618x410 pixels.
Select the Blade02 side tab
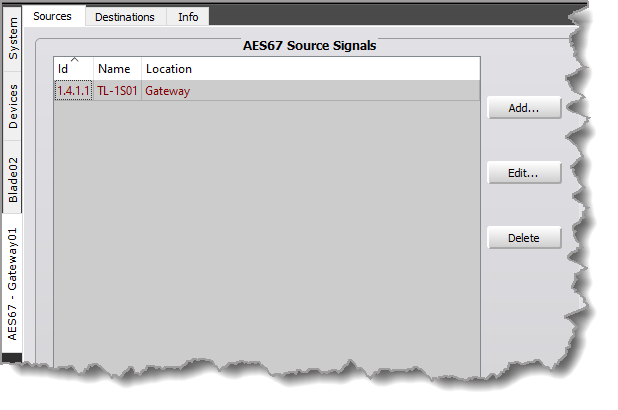tap(13, 179)
